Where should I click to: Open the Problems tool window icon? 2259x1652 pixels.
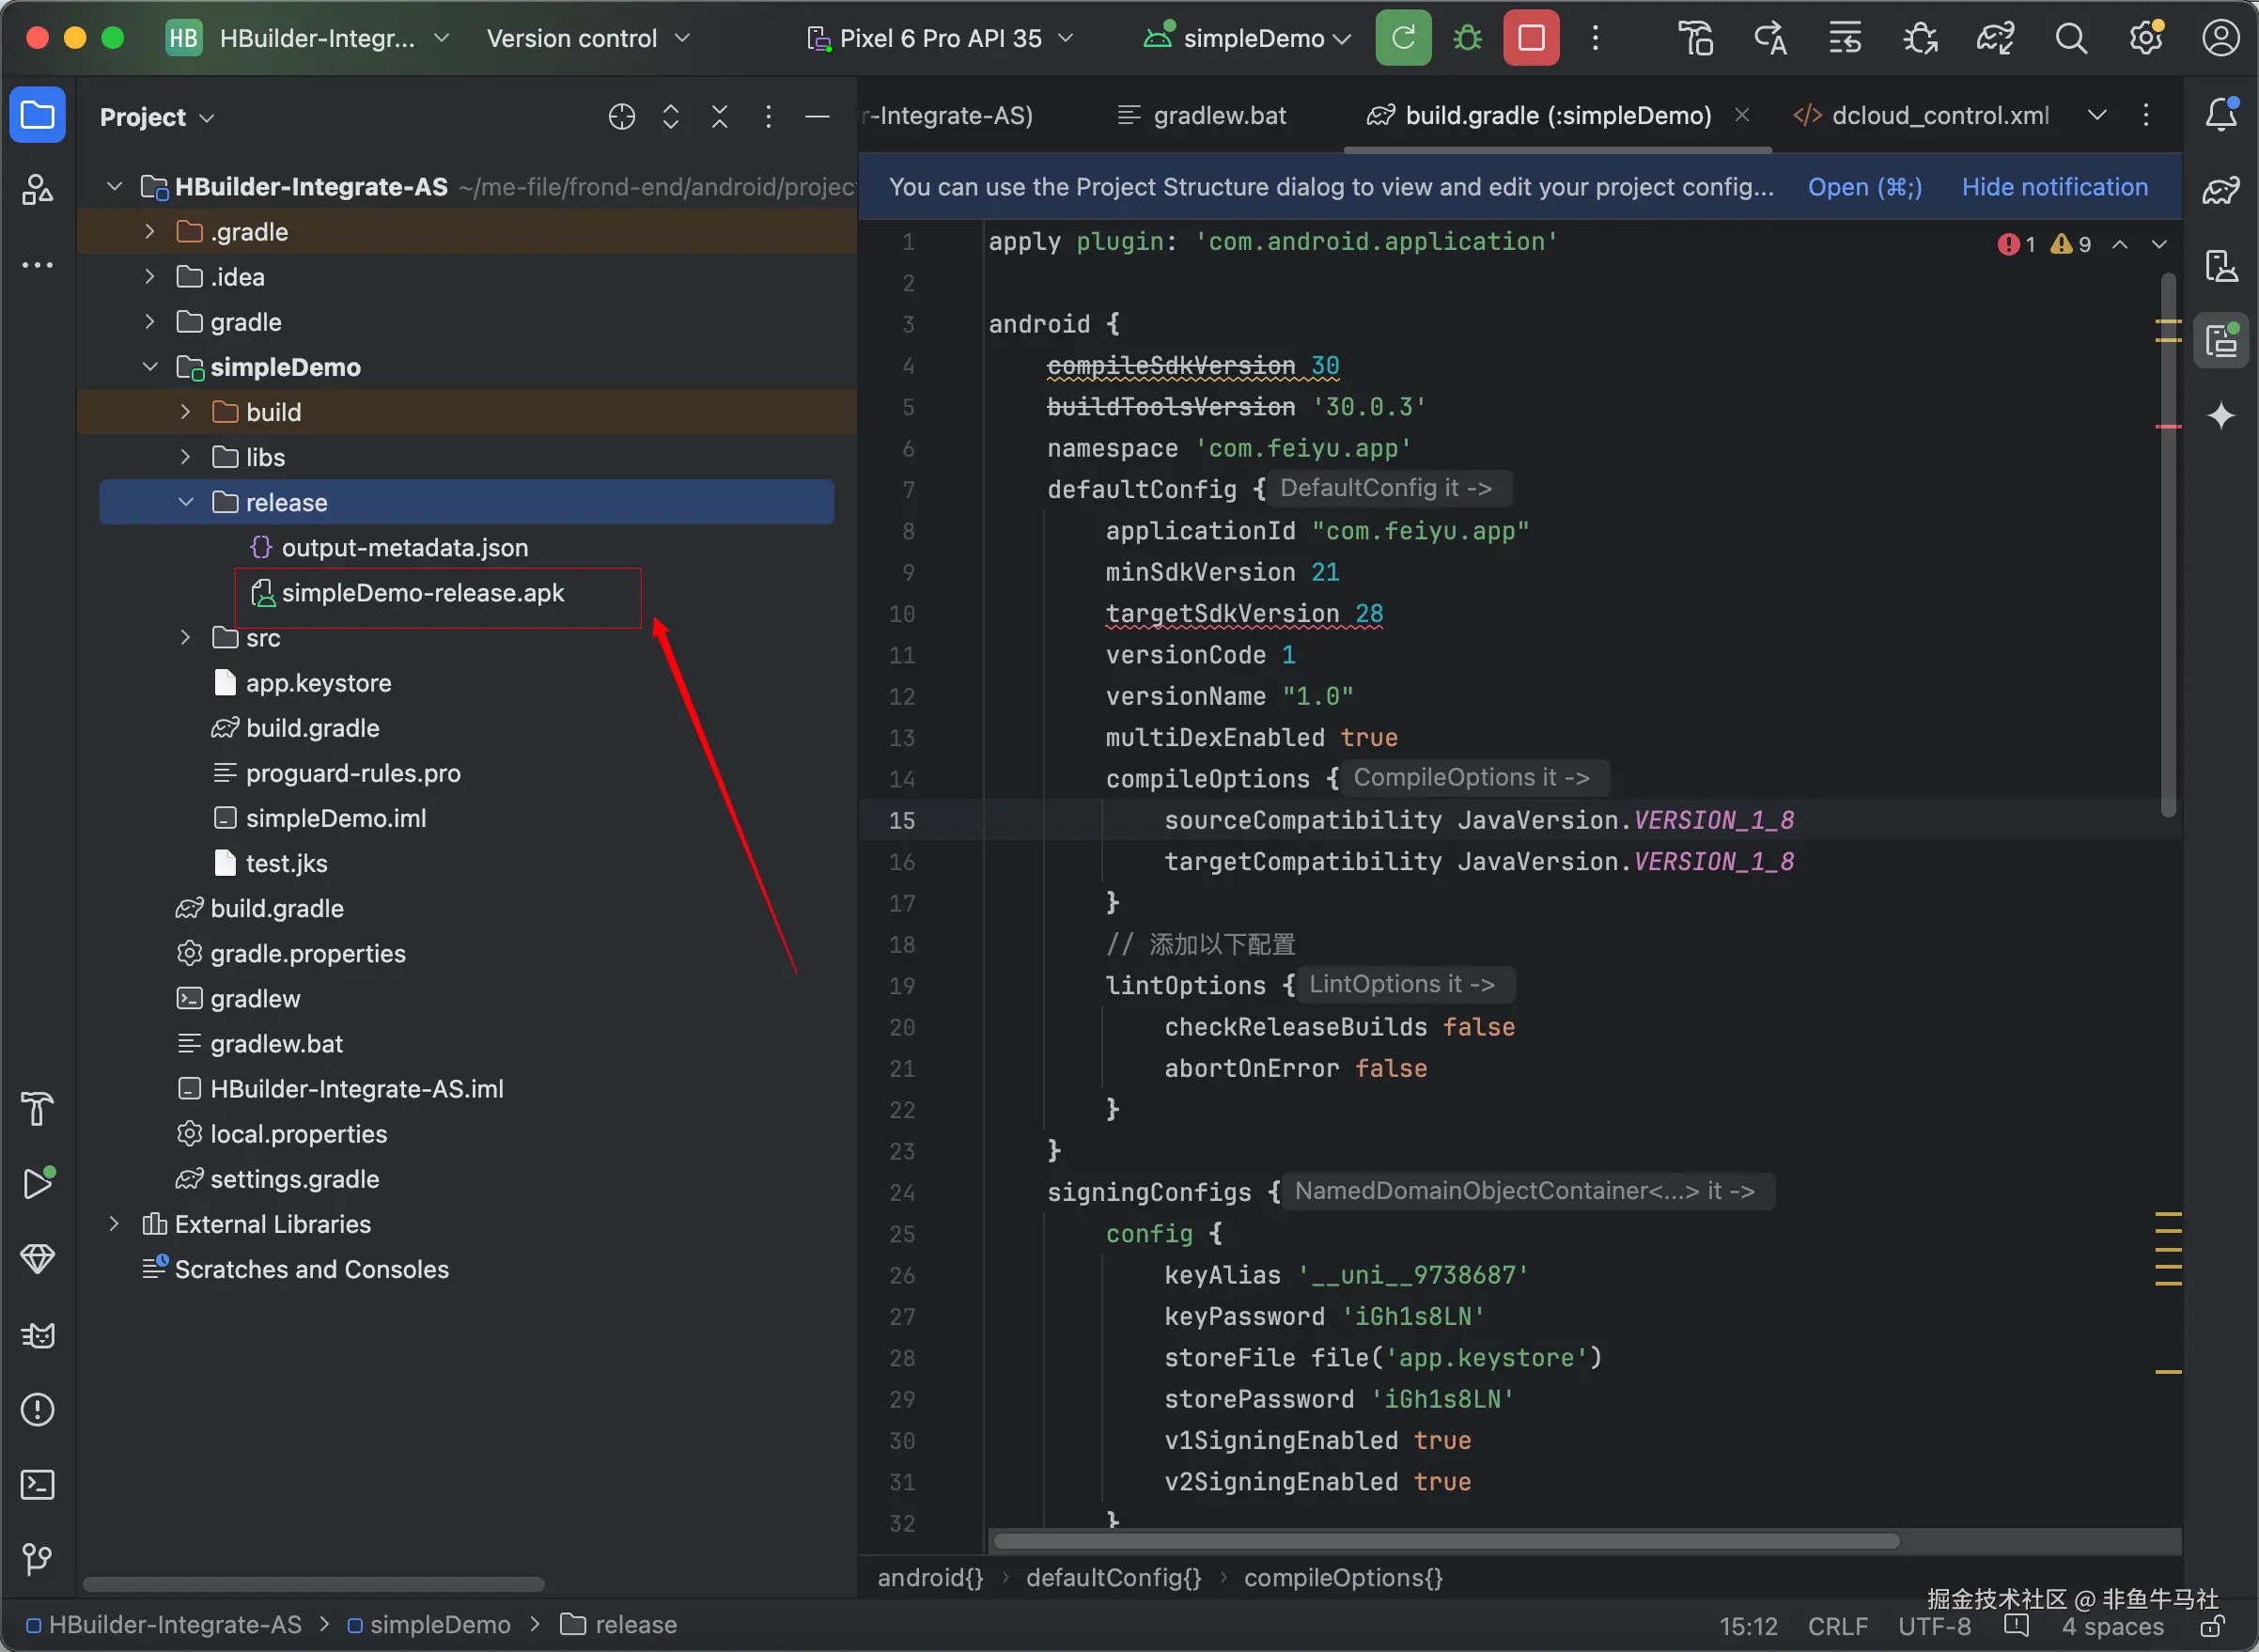[37, 1409]
